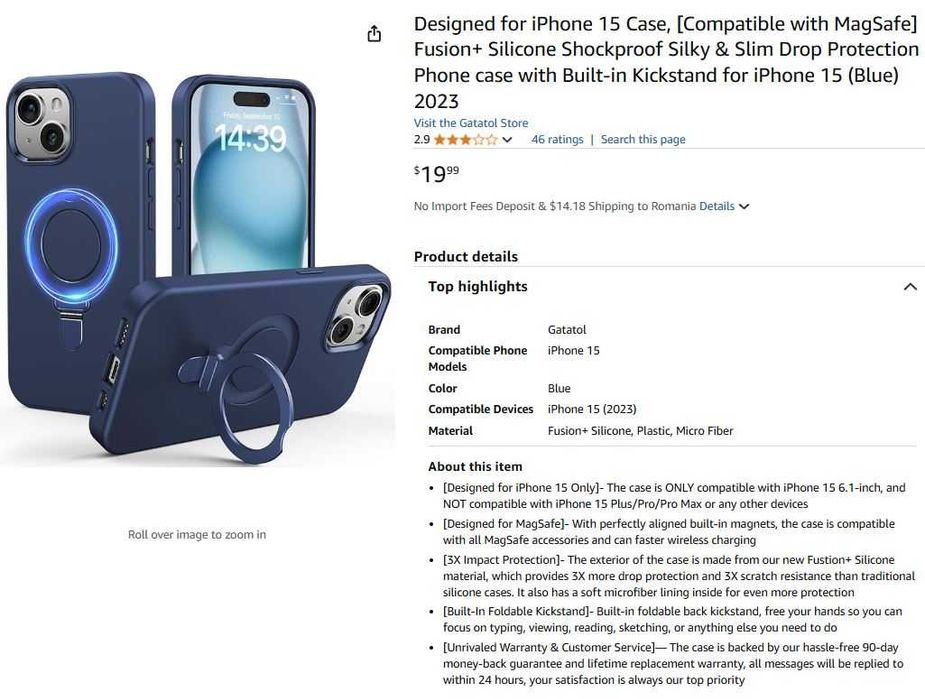The height and width of the screenshot is (699, 925).
Task: Click the Top highlights heading
Action: tap(478, 286)
